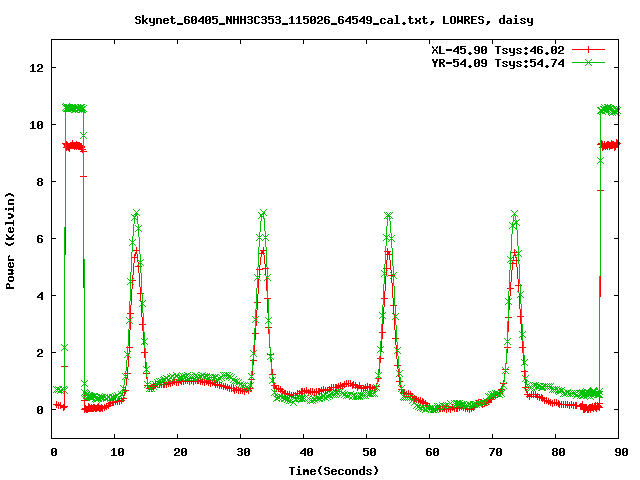The width and height of the screenshot is (640, 480).
Task: Click the x-axis tick label 80
Action: click(x=558, y=452)
